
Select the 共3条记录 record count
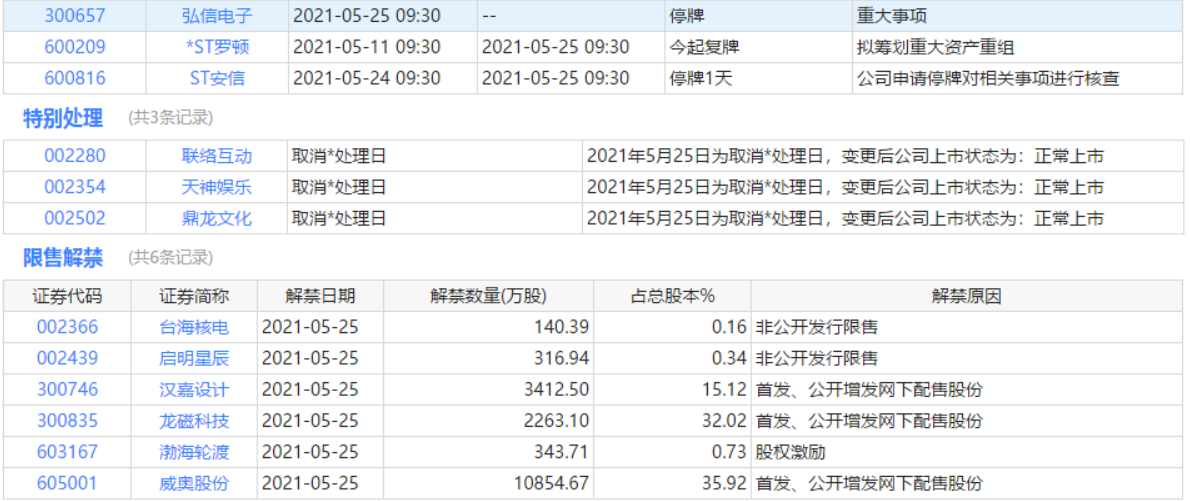pyautogui.click(x=171, y=118)
